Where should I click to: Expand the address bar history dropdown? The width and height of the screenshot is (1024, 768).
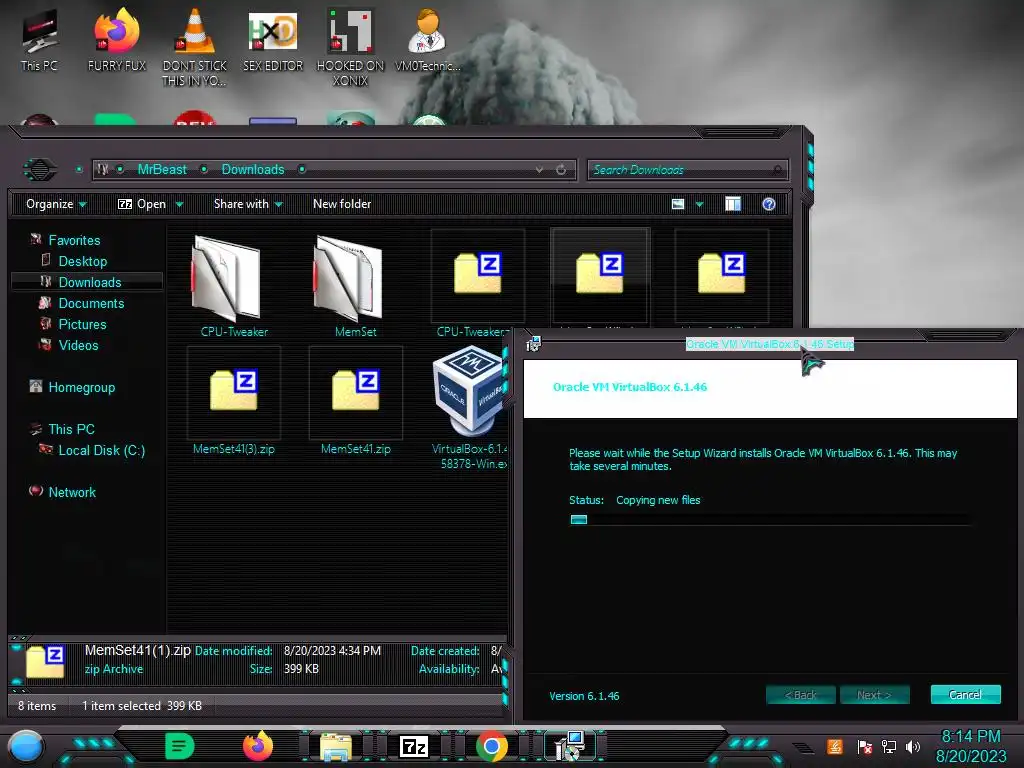coord(539,170)
